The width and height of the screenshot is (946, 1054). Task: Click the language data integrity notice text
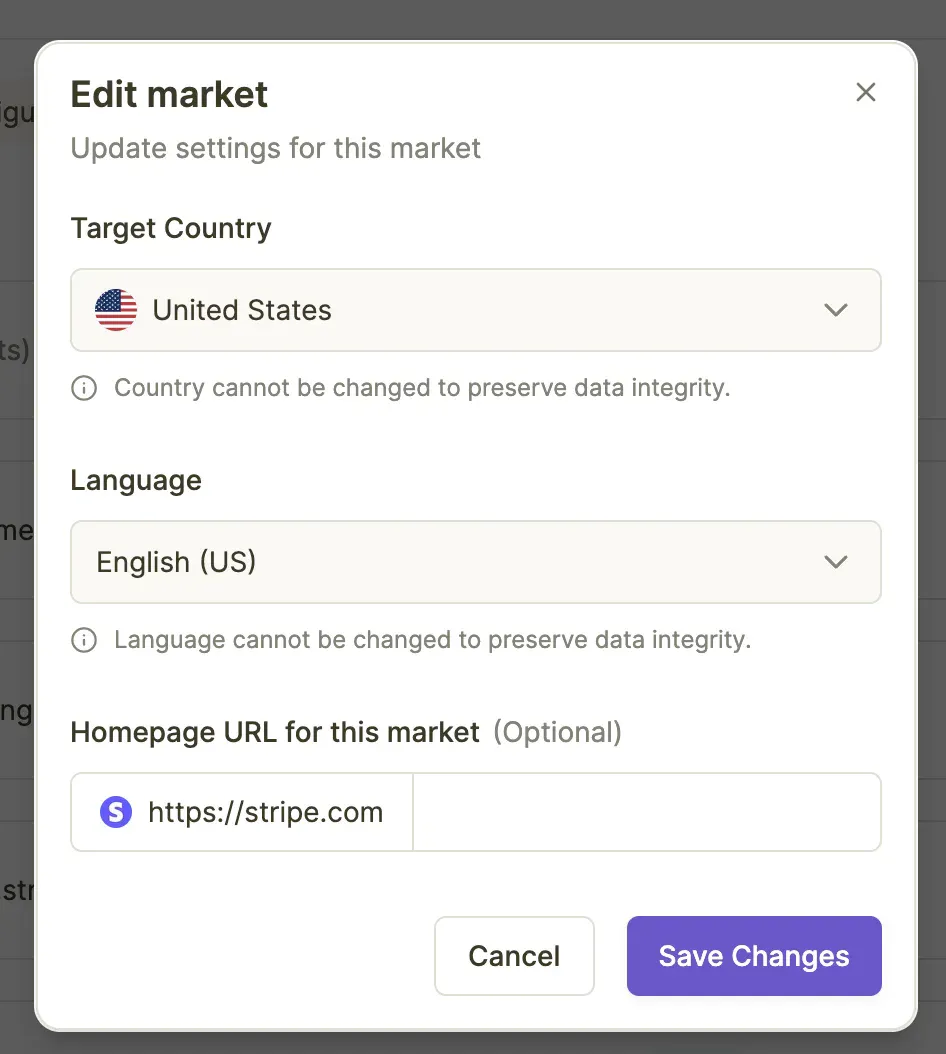coord(432,640)
